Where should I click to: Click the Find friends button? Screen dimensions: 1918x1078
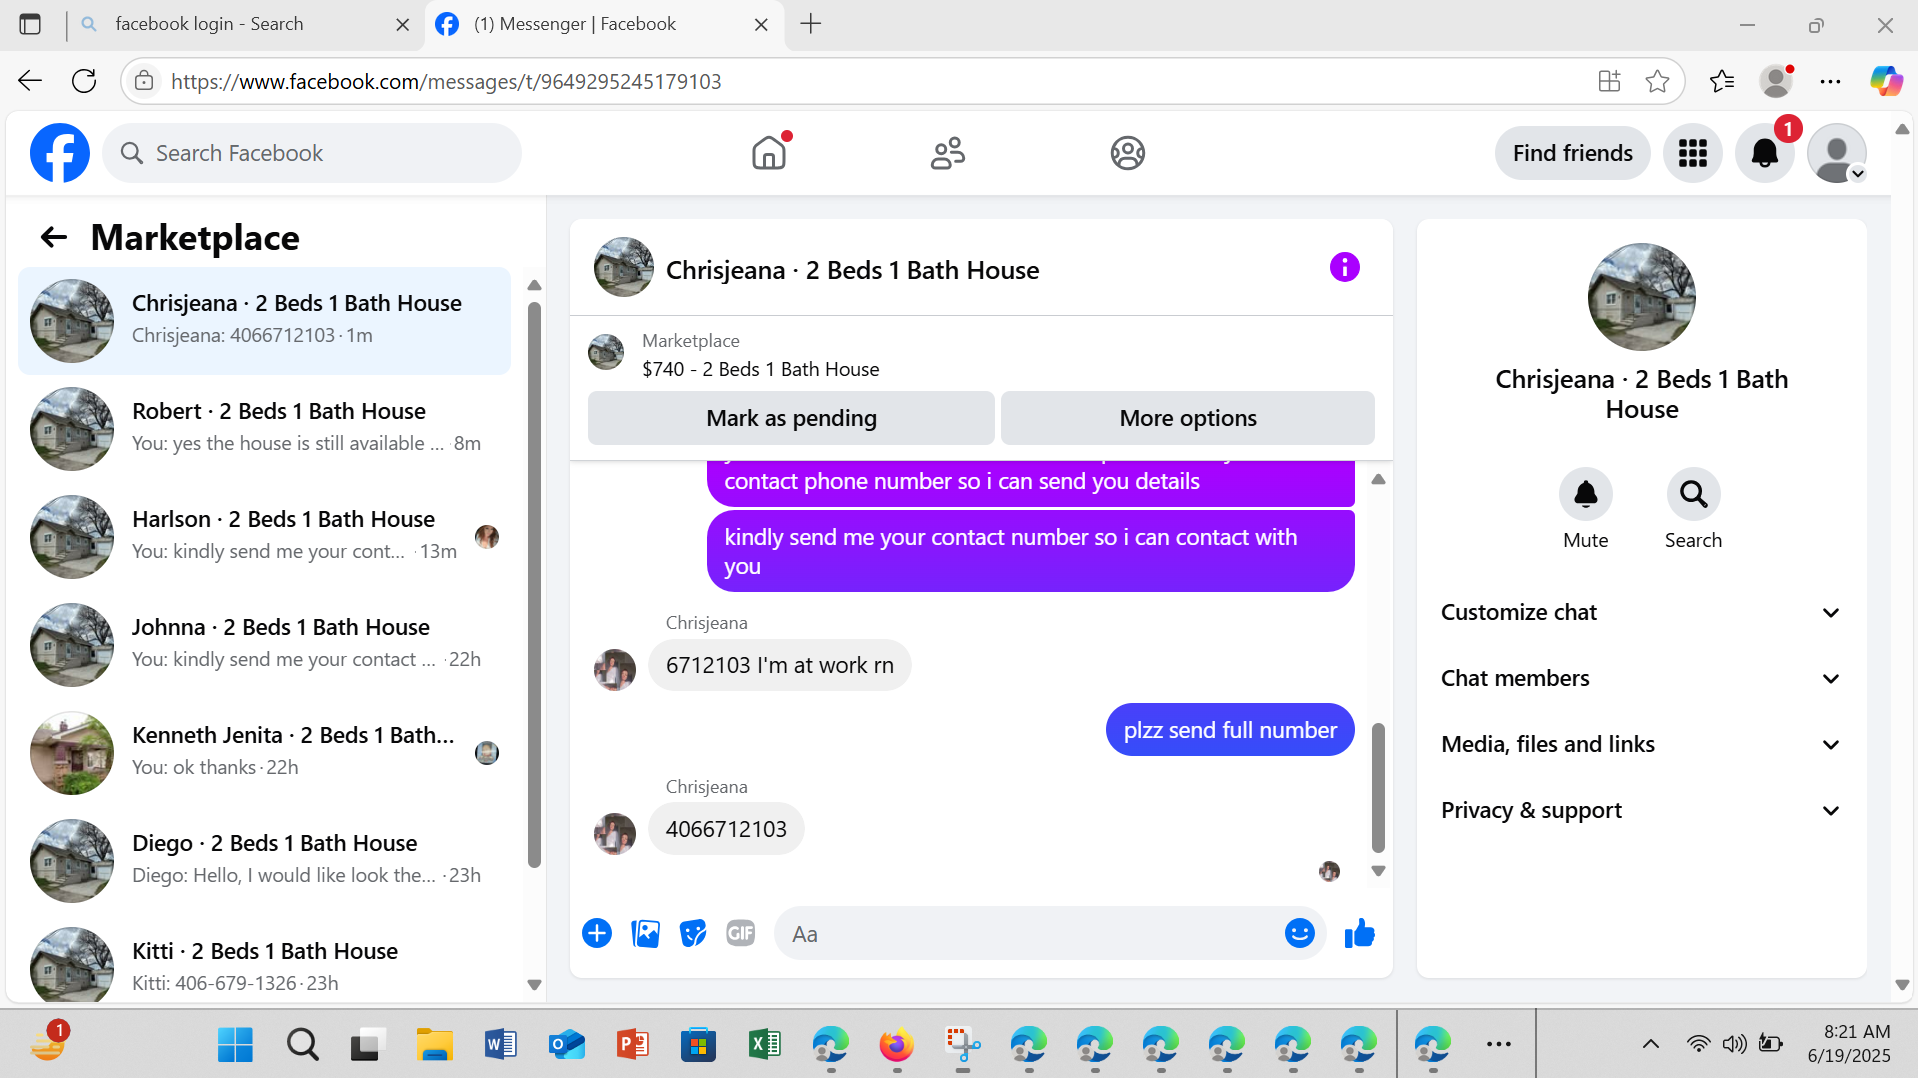(1572, 153)
